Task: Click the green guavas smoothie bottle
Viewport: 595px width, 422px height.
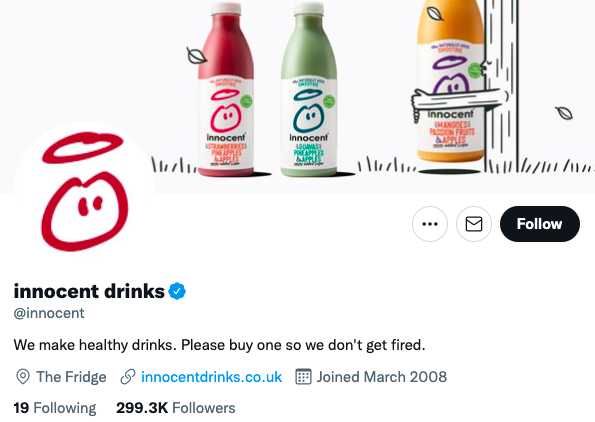Action: coord(309,89)
